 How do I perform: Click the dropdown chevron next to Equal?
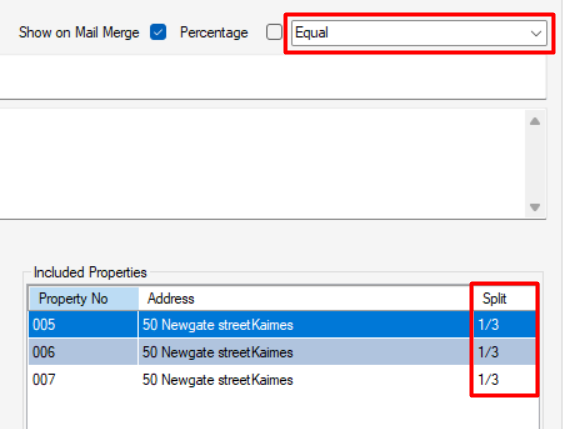tap(536, 33)
